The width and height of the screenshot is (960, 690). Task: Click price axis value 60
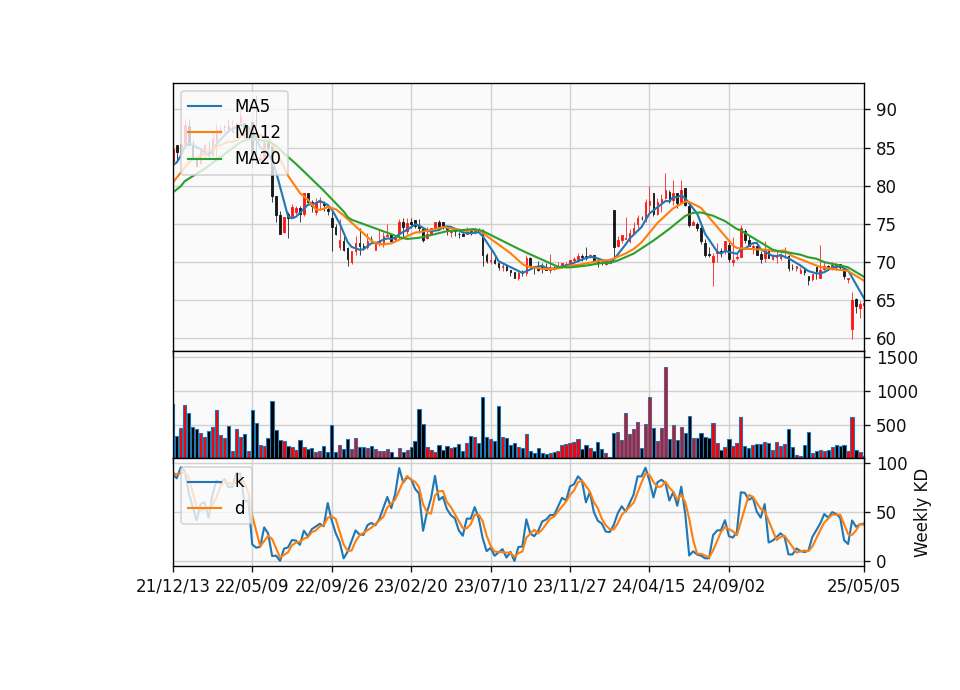tap(887, 339)
